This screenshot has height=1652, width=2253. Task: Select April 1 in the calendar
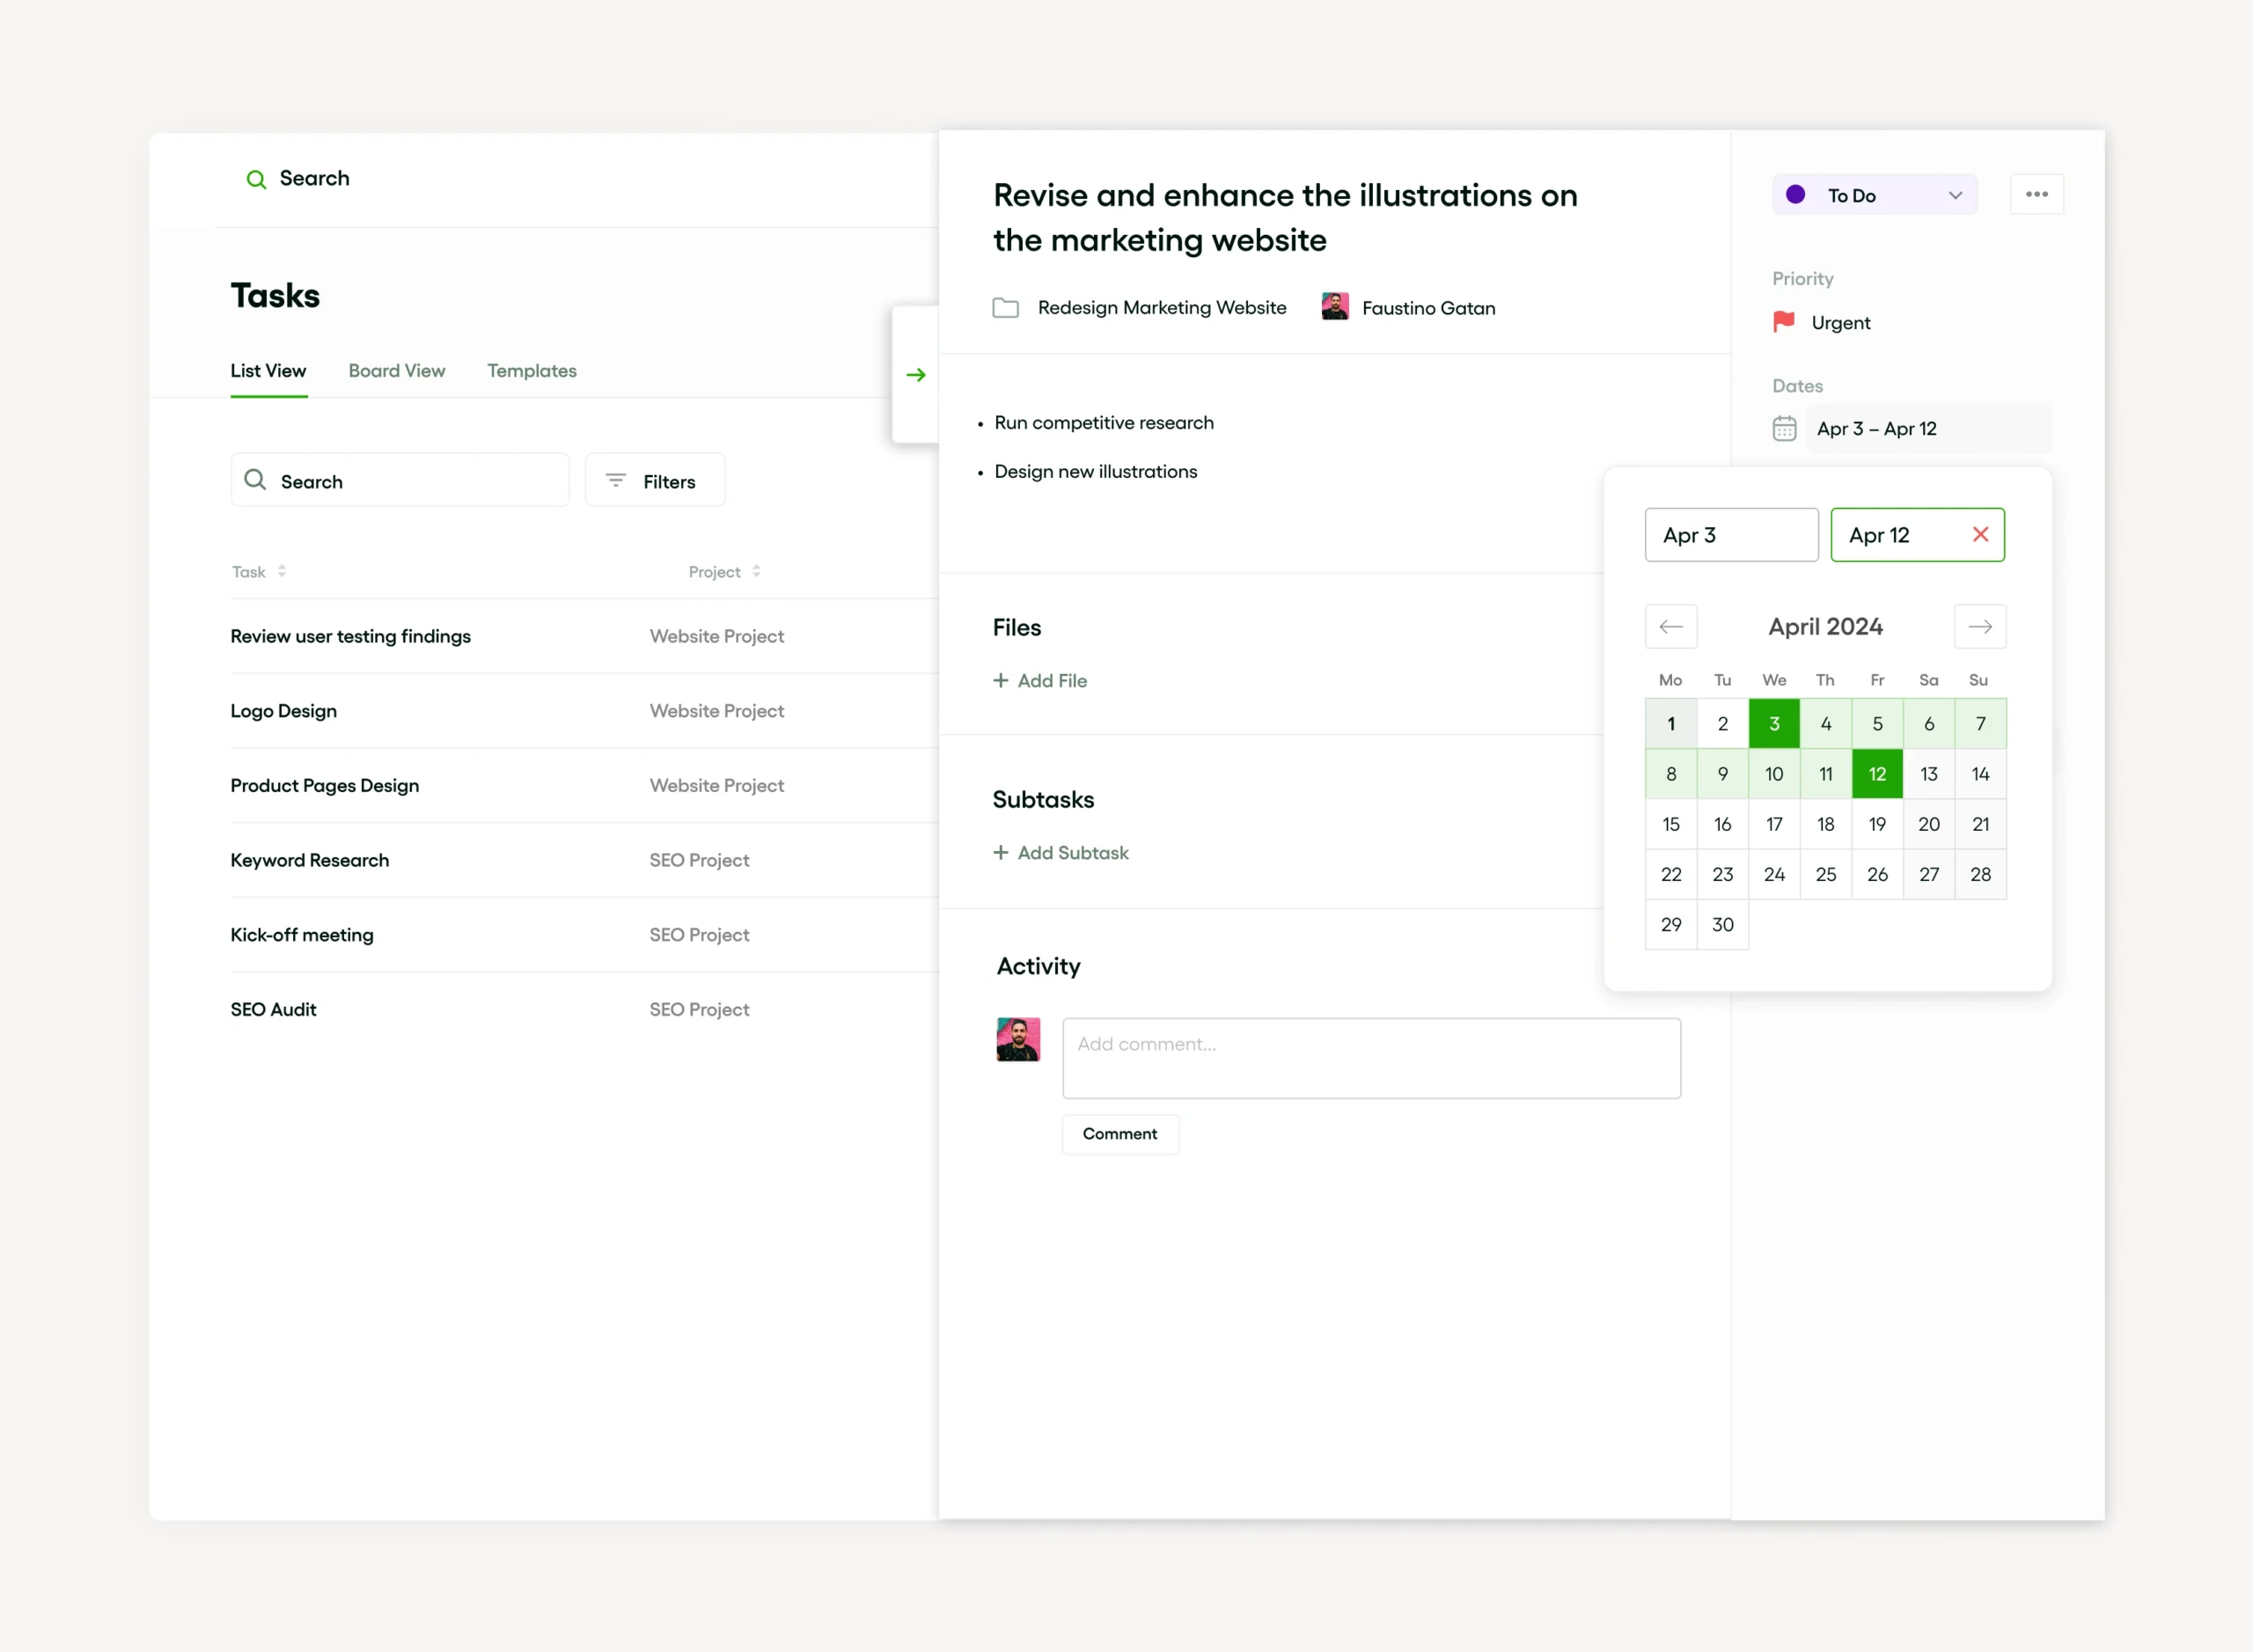coord(1670,723)
